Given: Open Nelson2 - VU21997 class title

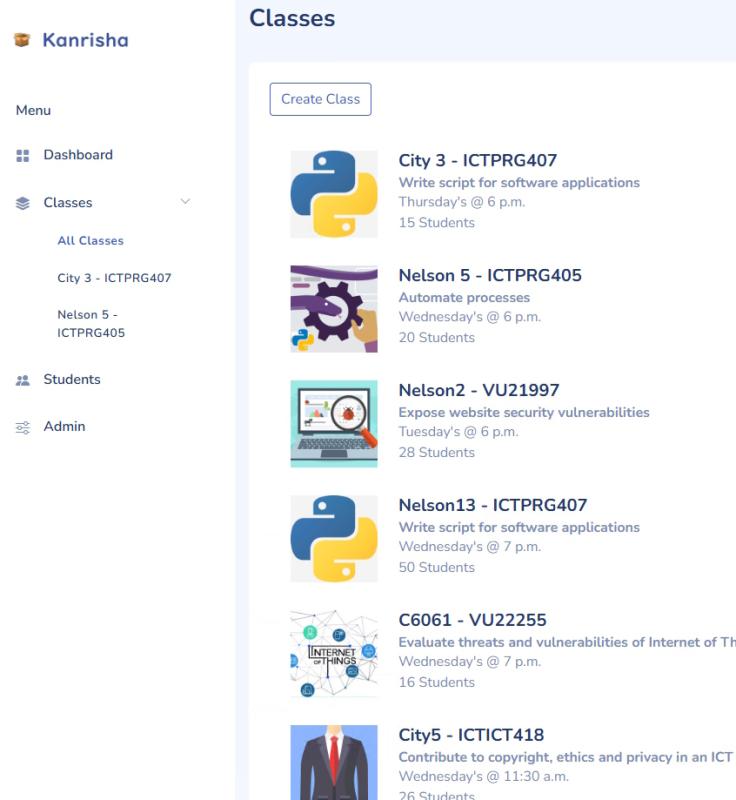Looking at the screenshot, I should click(478, 390).
